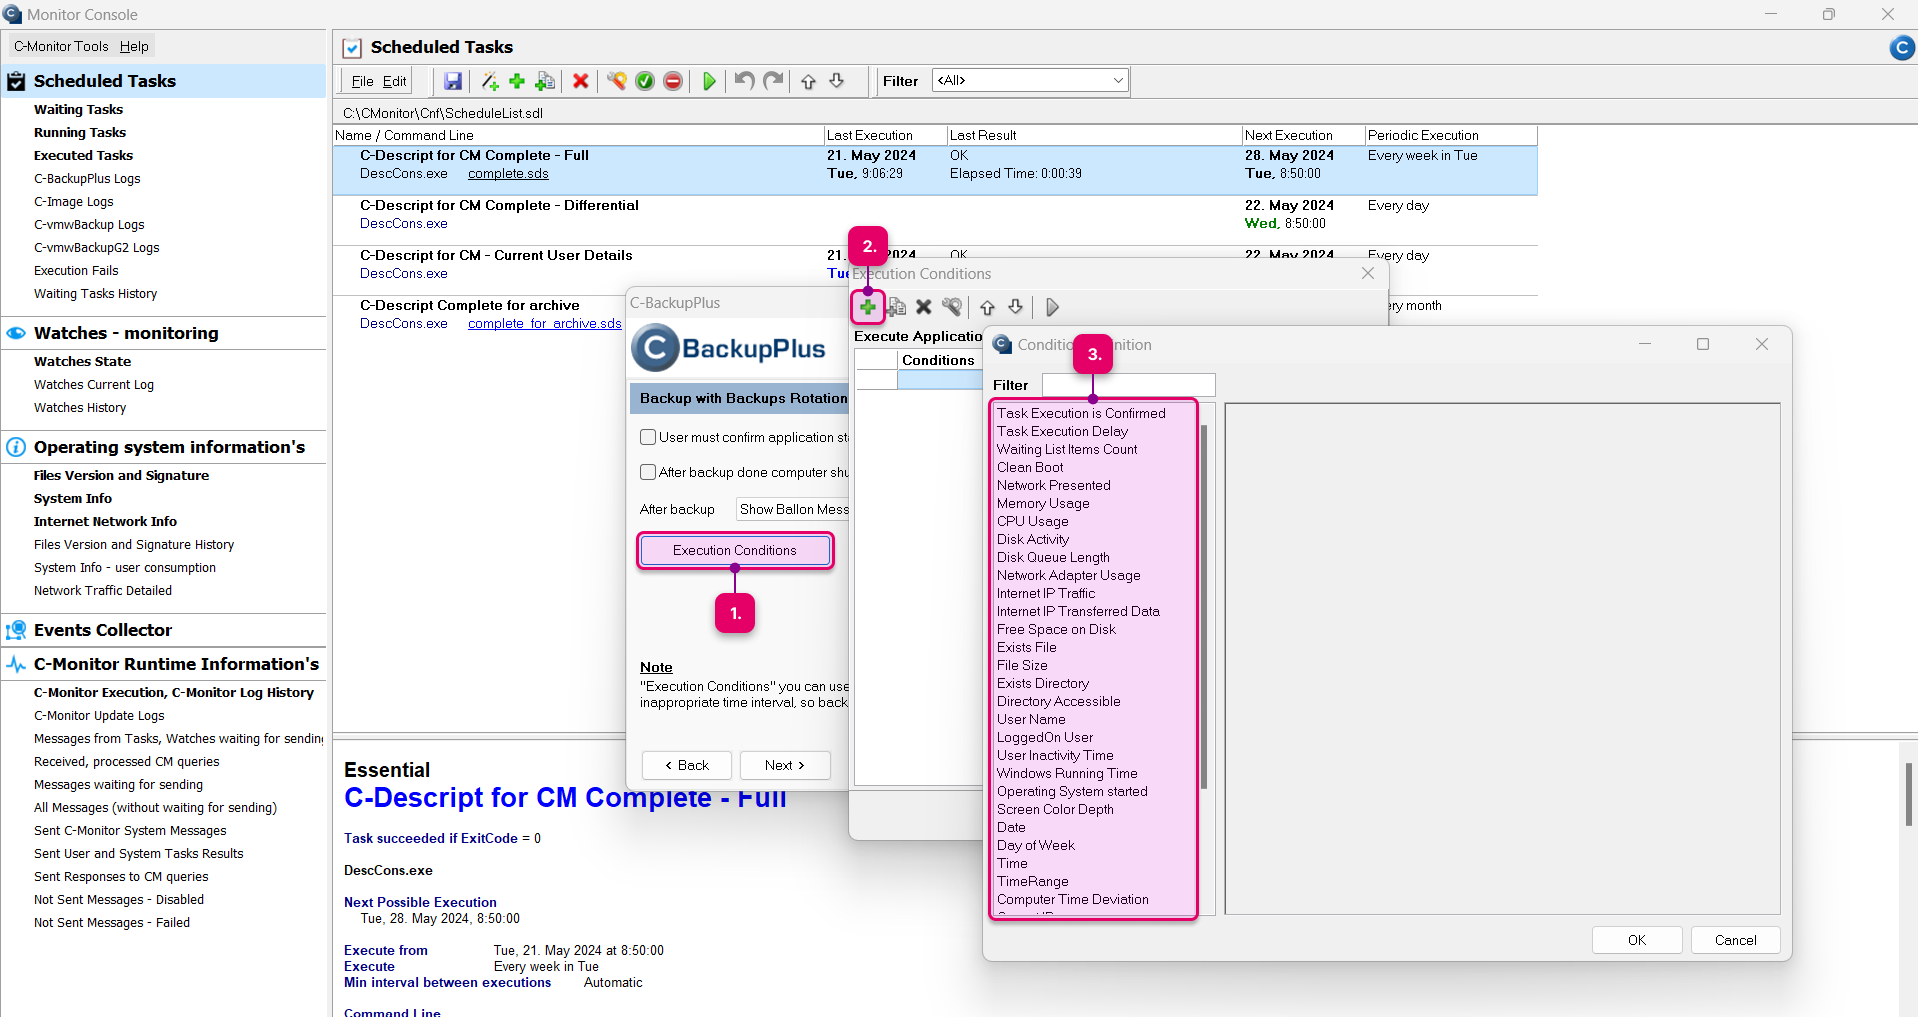This screenshot has height=1017, width=1918.
Task: Select 'Task Execution is Confirmed' condition
Action: (1081, 413)
